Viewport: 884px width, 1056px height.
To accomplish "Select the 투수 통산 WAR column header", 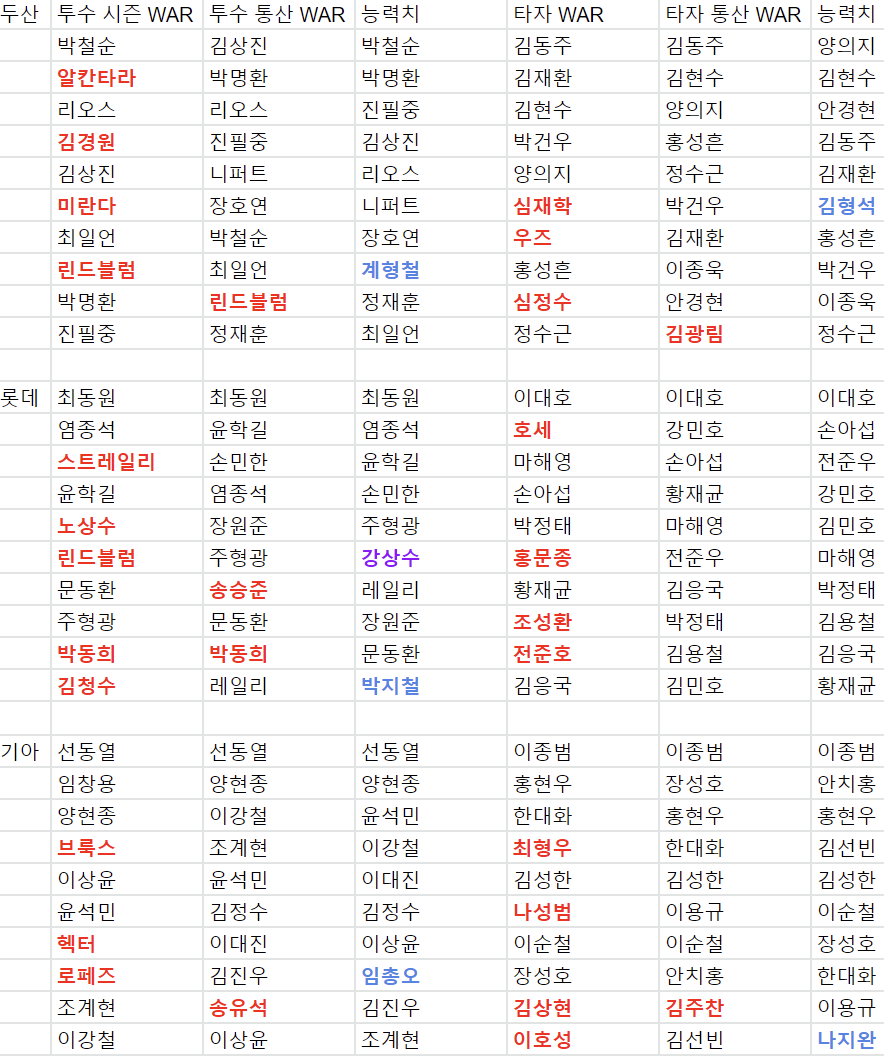I will 277,14.
